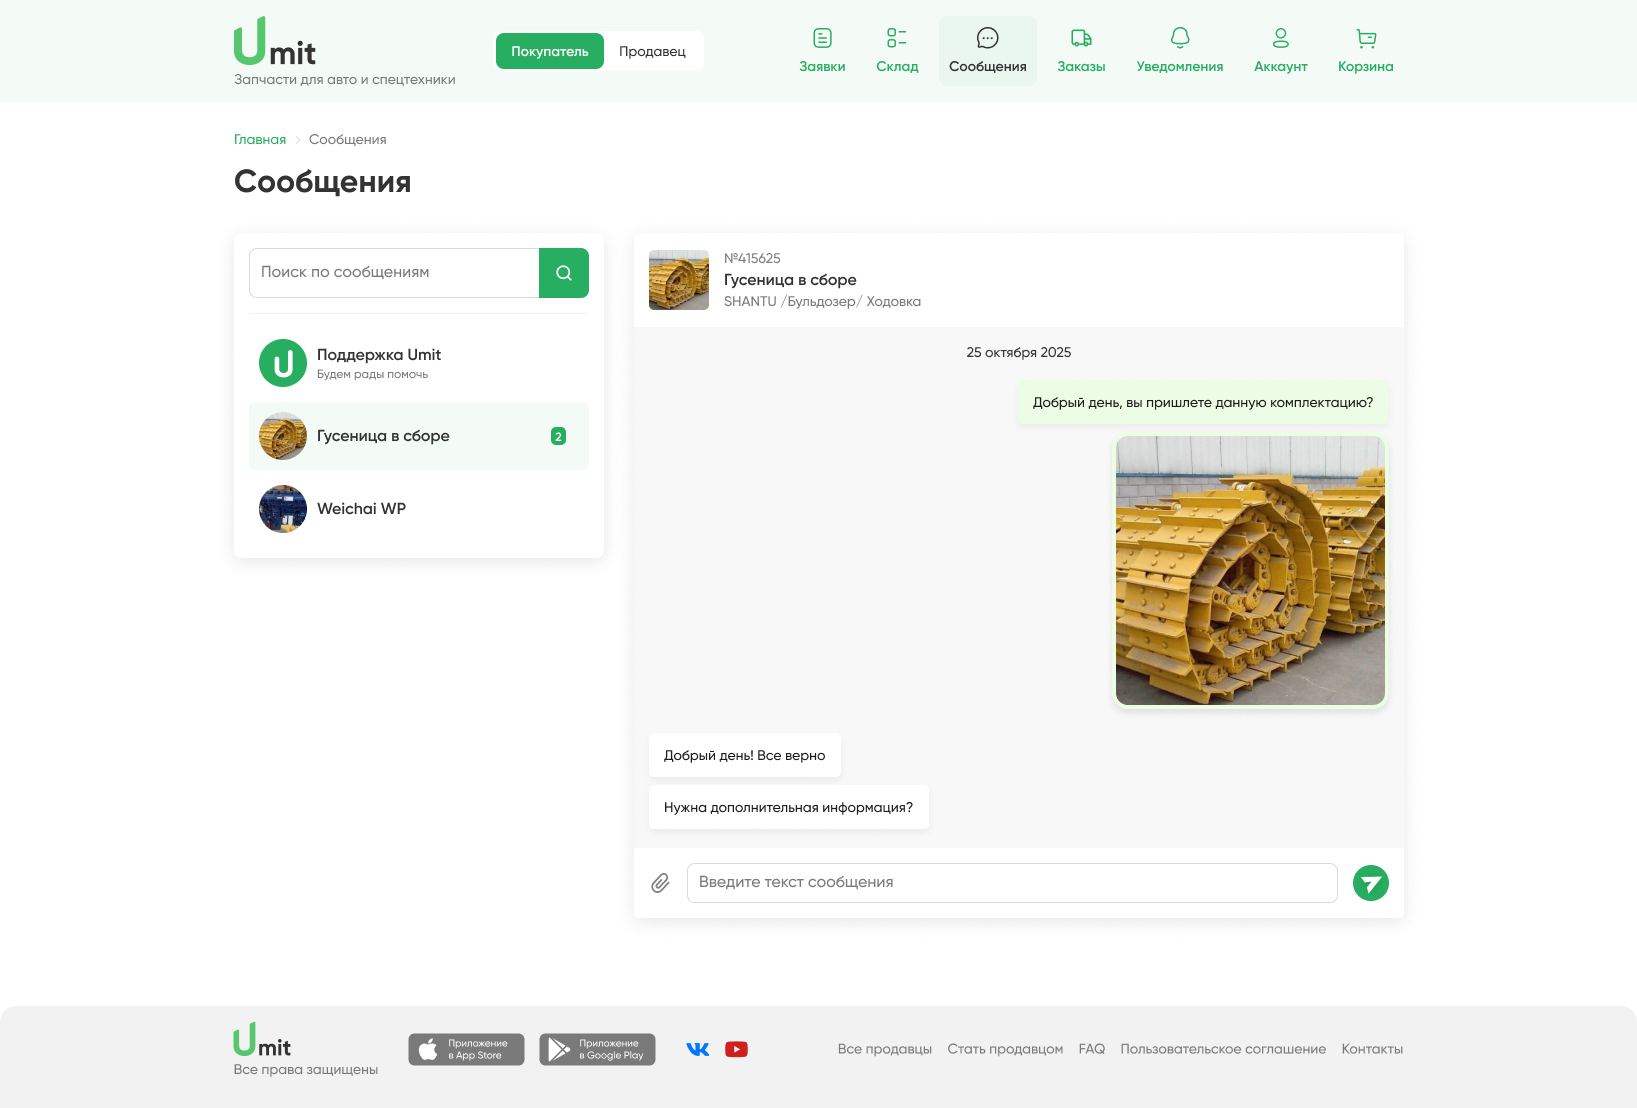Open the Контакты footer link
The width and height of the screenshot is (1637, 1108).
pos(1372,1049)
